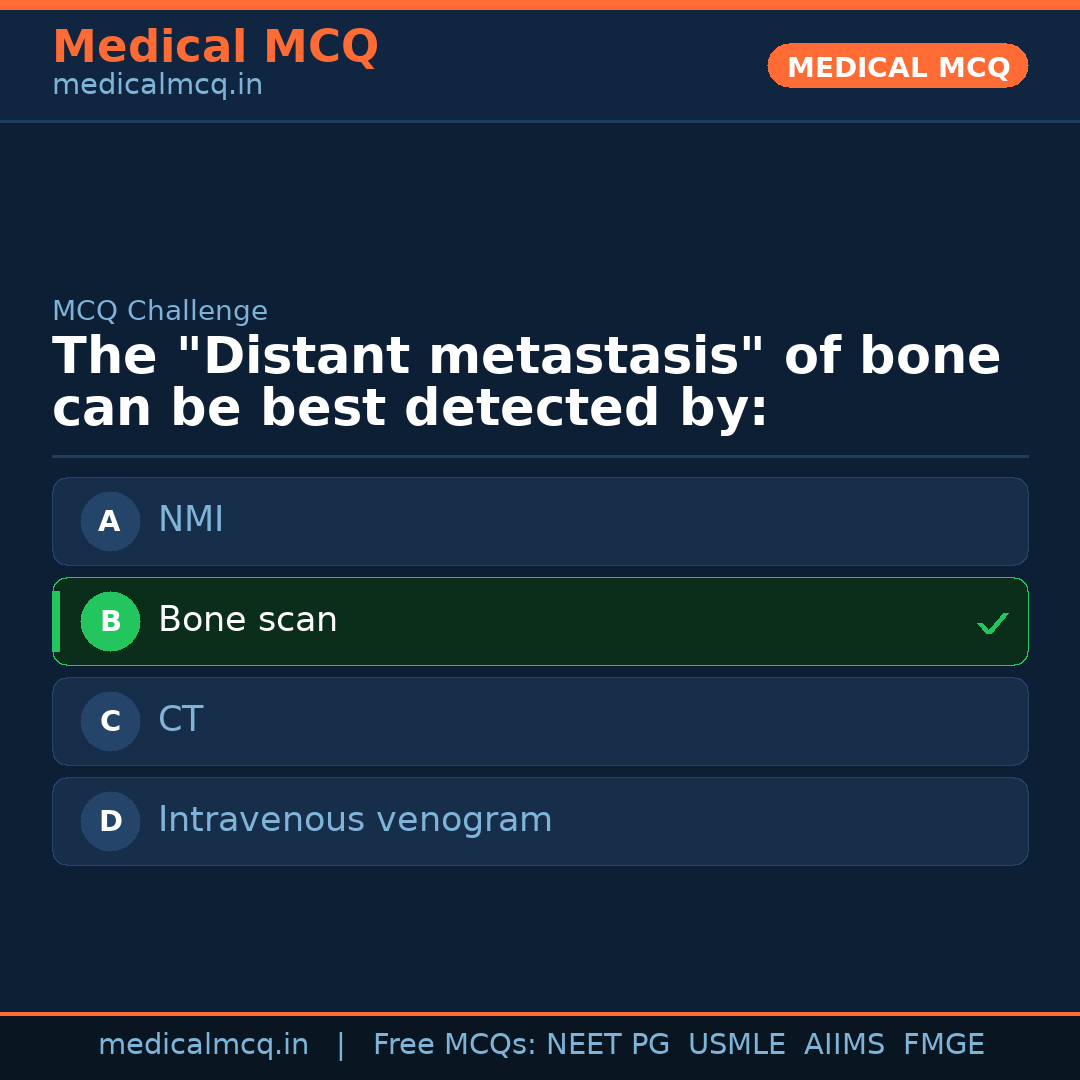
Task: Pick the Intravenous venogram answer text
Action: click(x=355, y=820)
